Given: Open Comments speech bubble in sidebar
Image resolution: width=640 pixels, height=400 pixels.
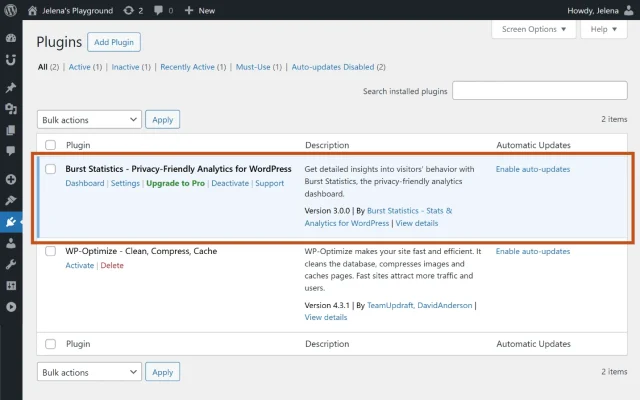Looking at the screenshot, I should click(11, 151).
